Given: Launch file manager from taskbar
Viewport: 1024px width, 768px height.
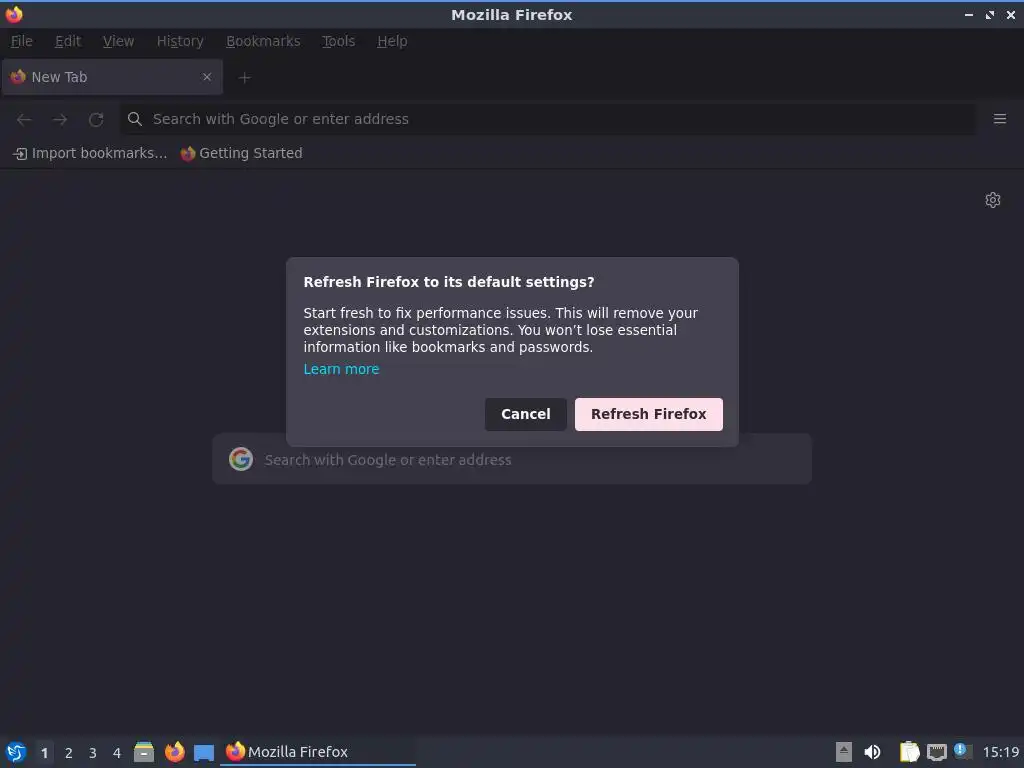Looking at the screenshot, I should 144,752.
